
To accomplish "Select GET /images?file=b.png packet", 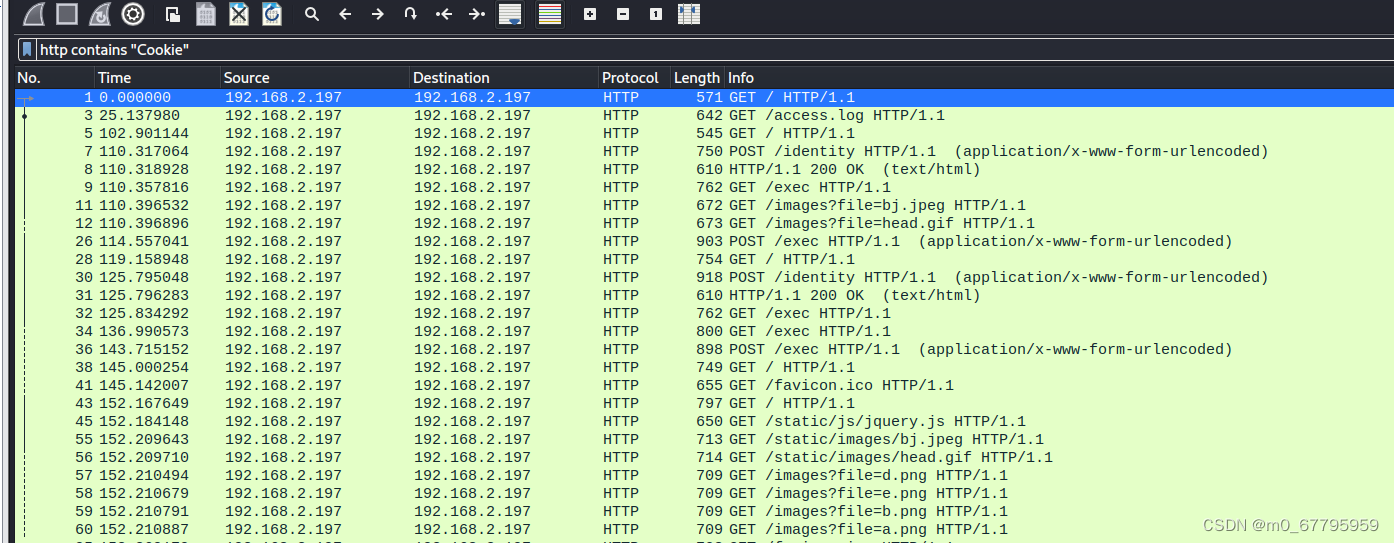I will (x=704, y=512).
